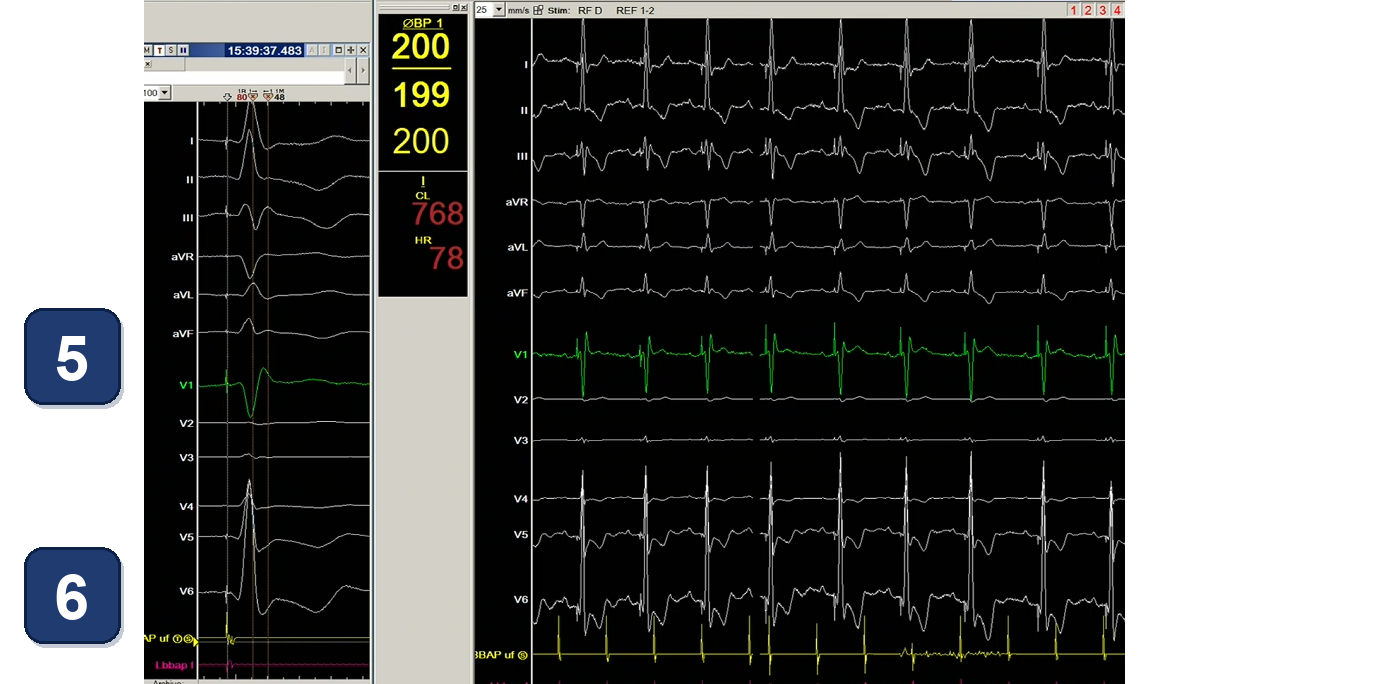This screenshot has height=684, width=1385.
Task: Switch to page 1 in real-time window
Action: [1073, 10]
